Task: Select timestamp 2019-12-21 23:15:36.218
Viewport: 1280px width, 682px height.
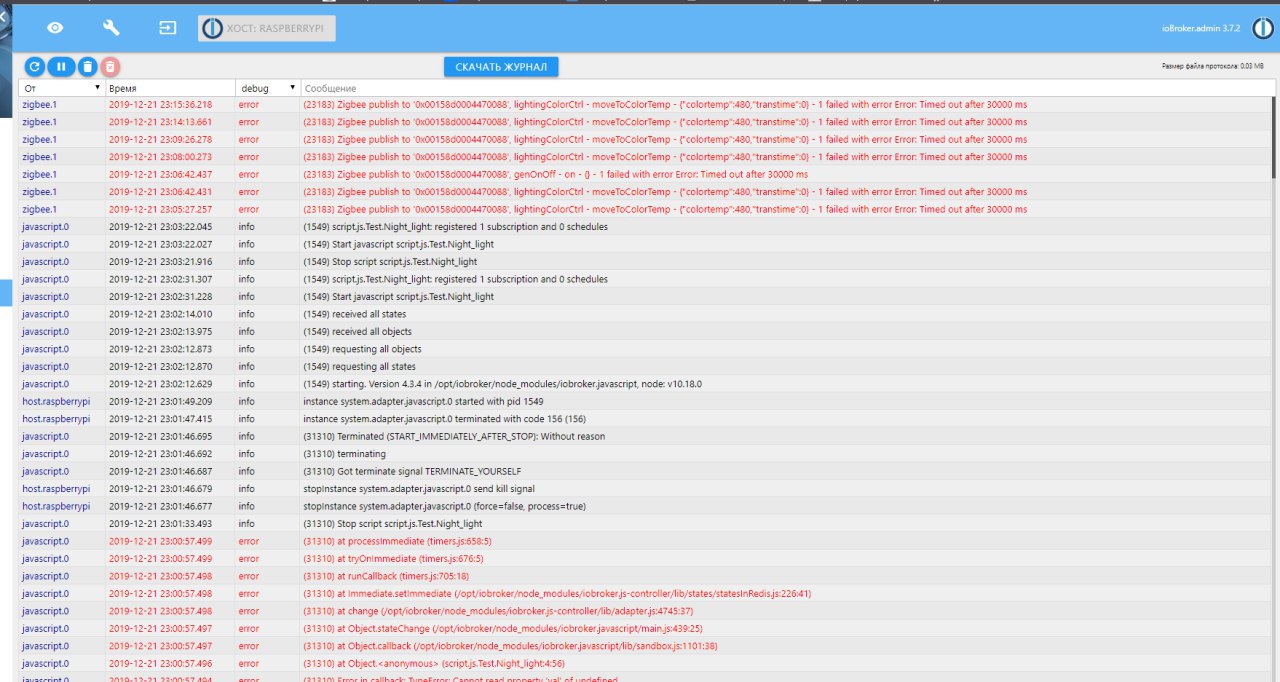Action: click(160, 104)
